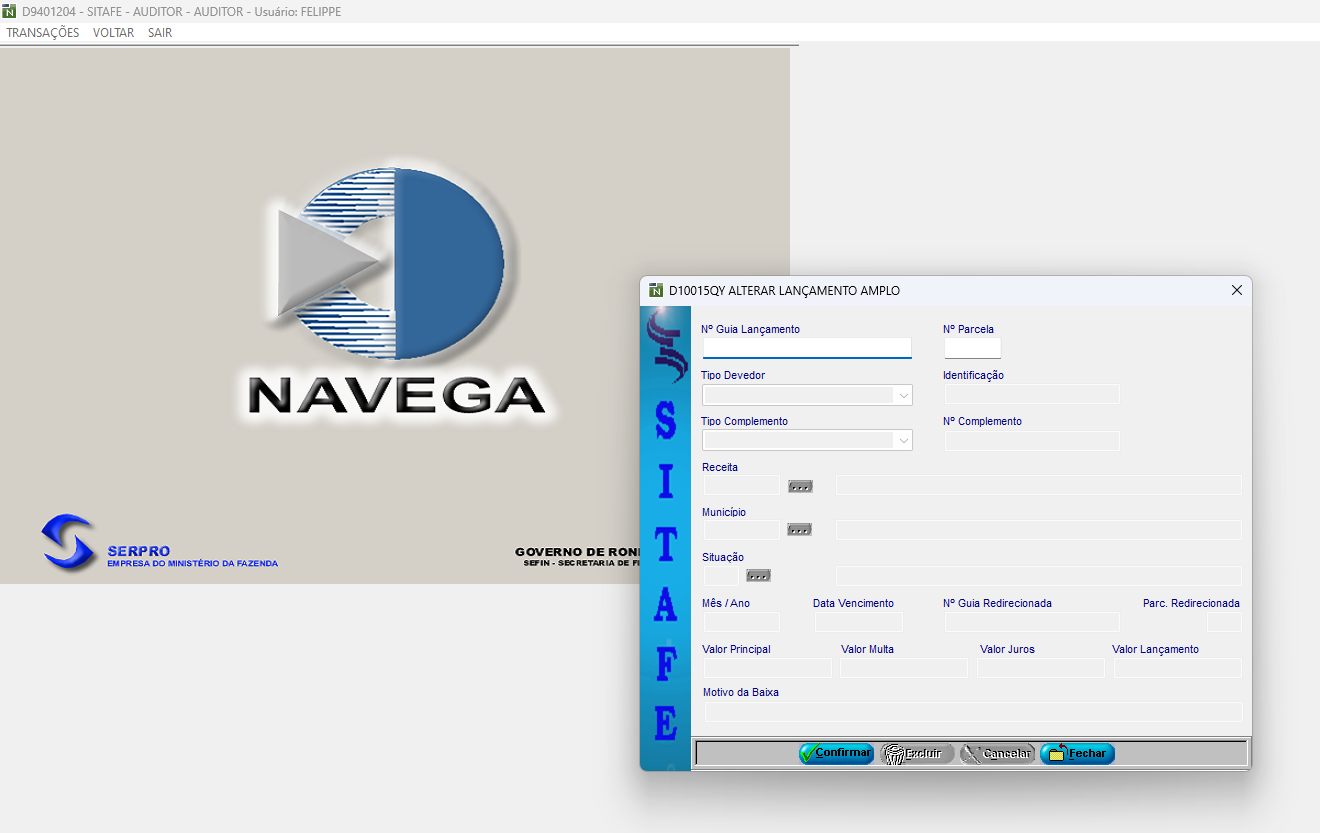Expand the Tipo Complemento dropdown

904,440
